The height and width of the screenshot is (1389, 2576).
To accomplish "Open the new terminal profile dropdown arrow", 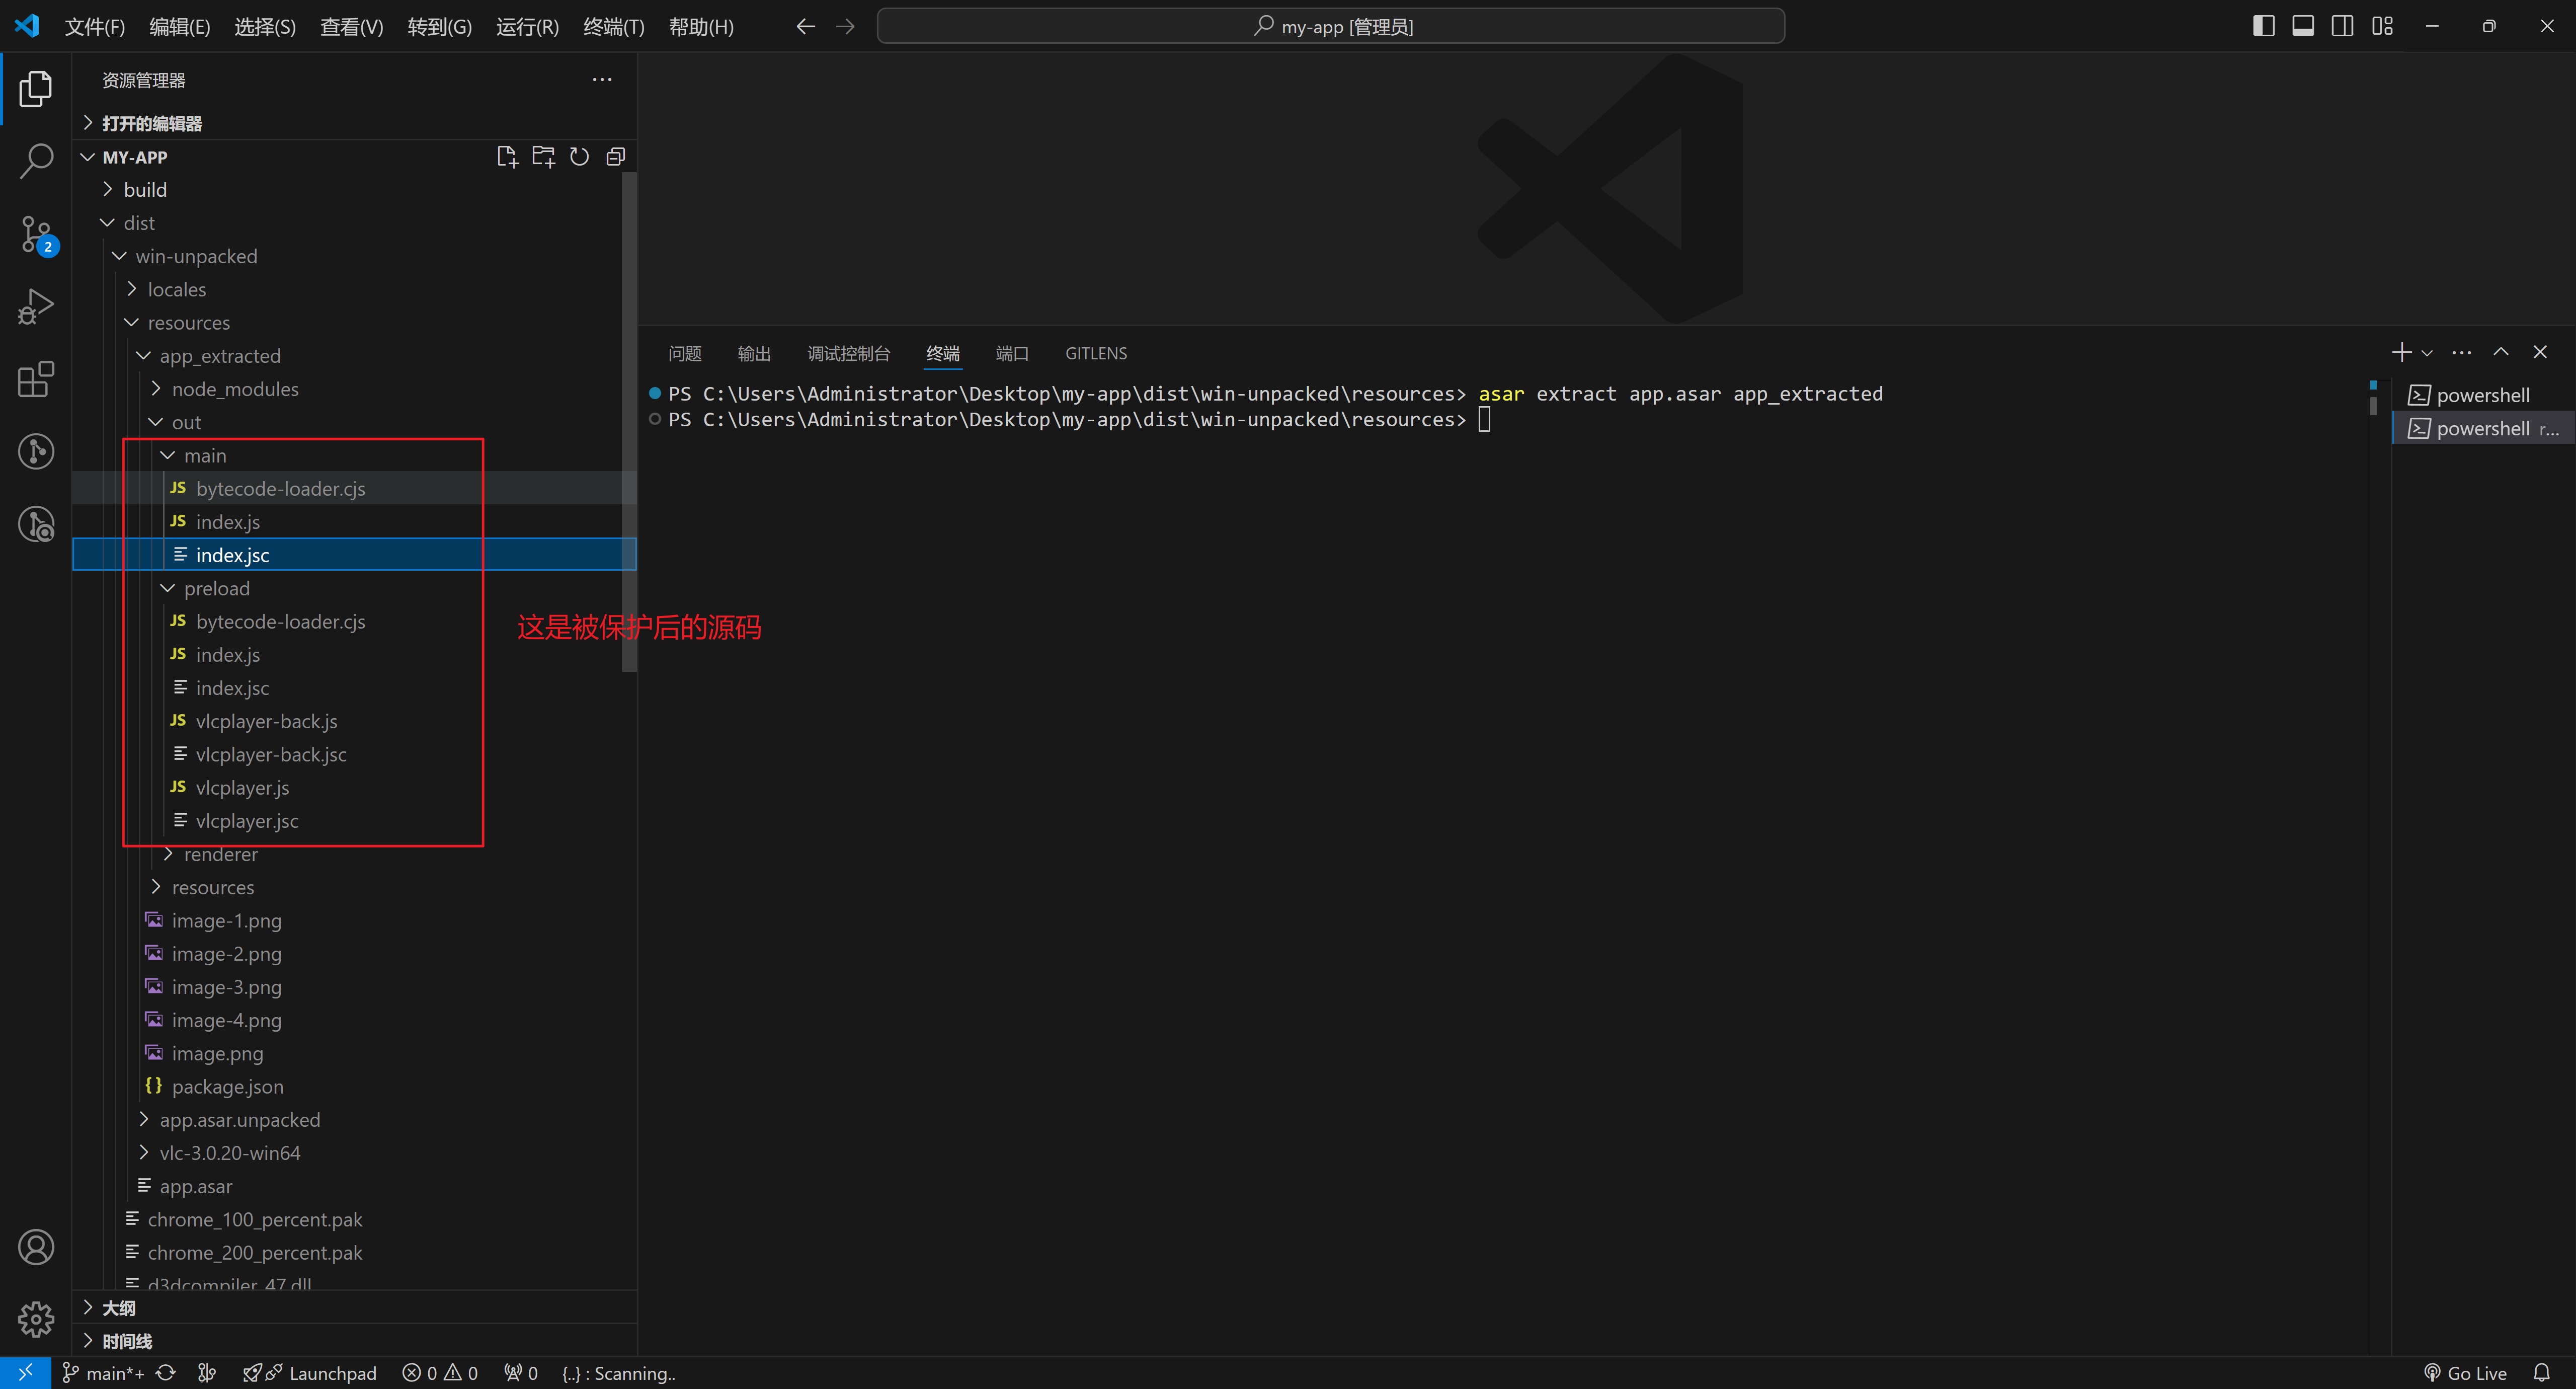I will [x=2427, y=352].
